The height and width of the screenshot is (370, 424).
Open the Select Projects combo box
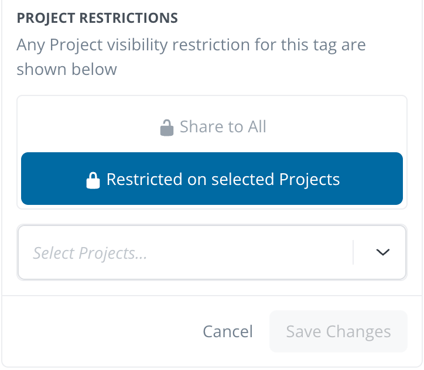[x=212, y=252]
